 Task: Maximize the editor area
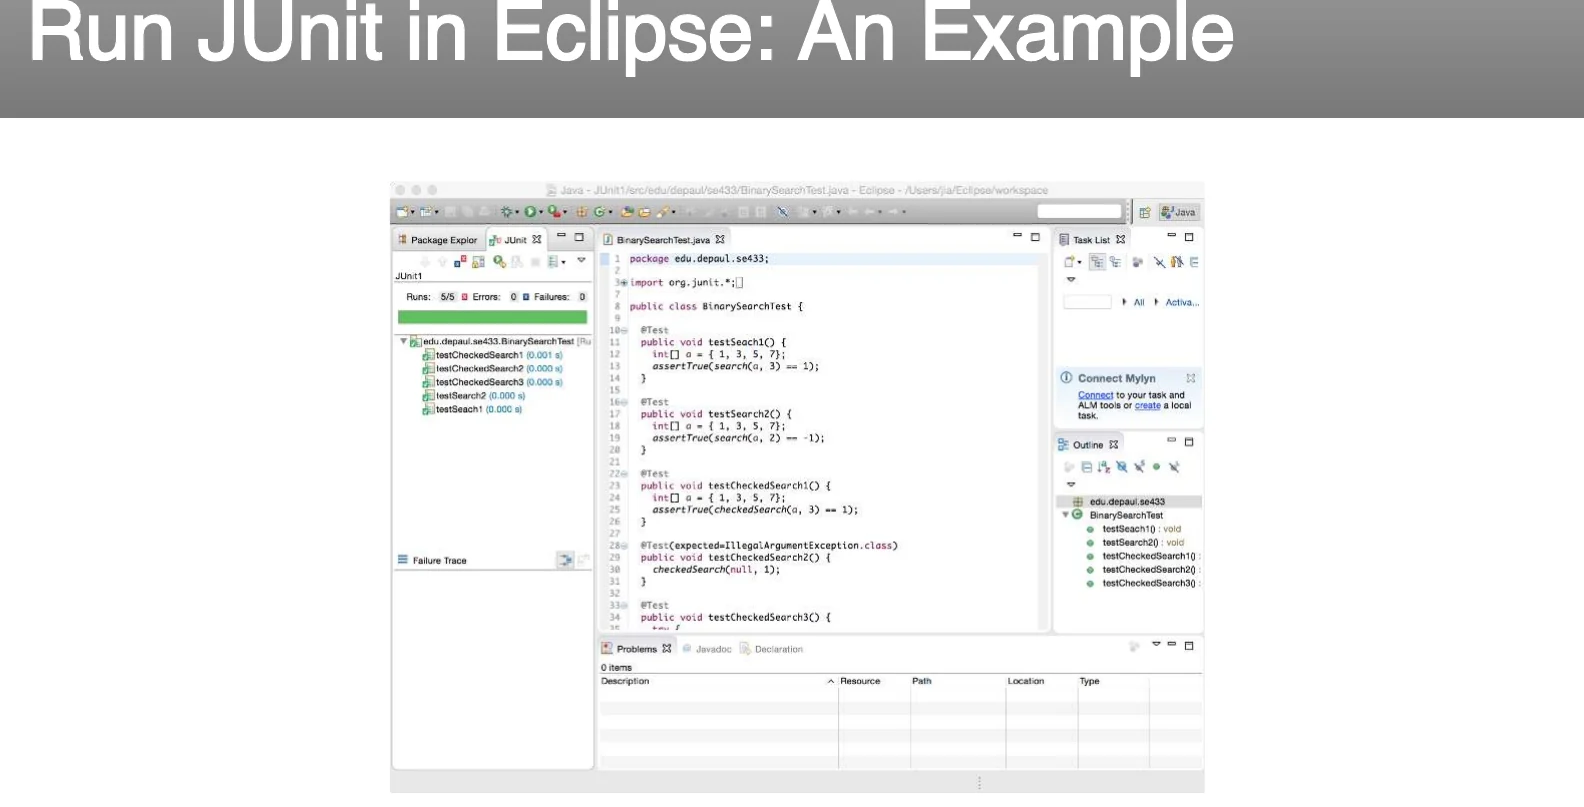pos(1035,237)
